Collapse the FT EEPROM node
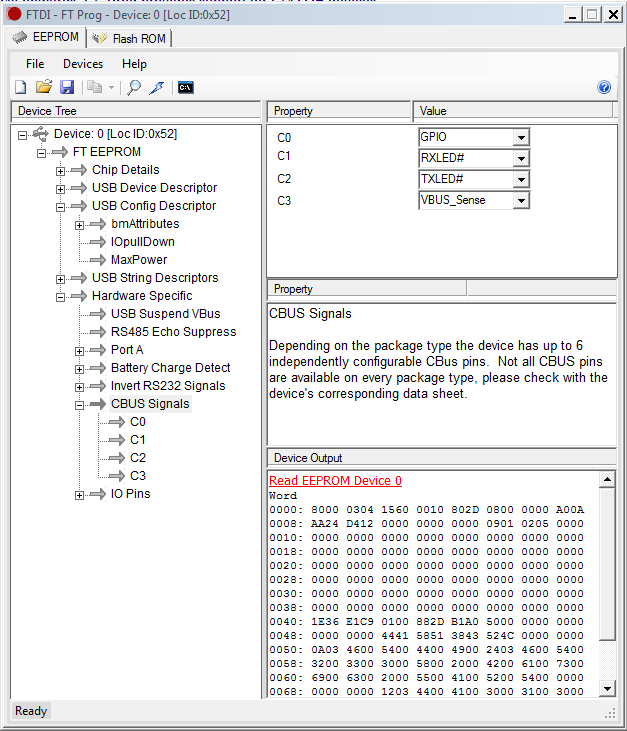This screenshot has width=627, height=731. (41, 153)
